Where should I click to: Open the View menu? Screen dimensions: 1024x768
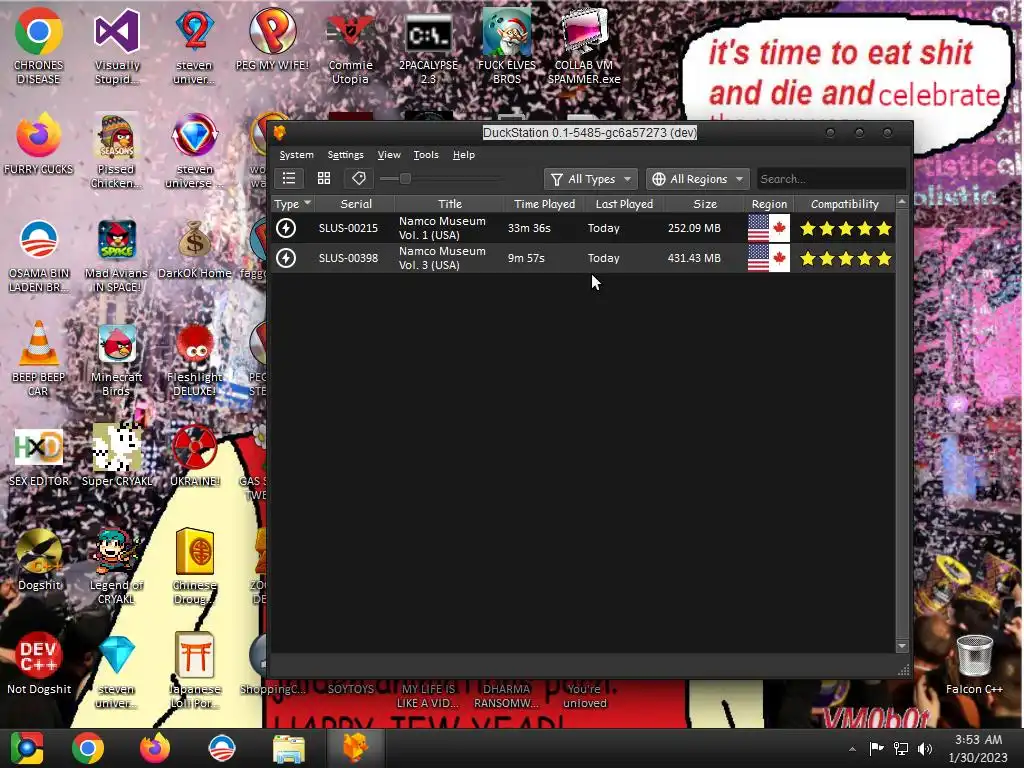[389, 155]
